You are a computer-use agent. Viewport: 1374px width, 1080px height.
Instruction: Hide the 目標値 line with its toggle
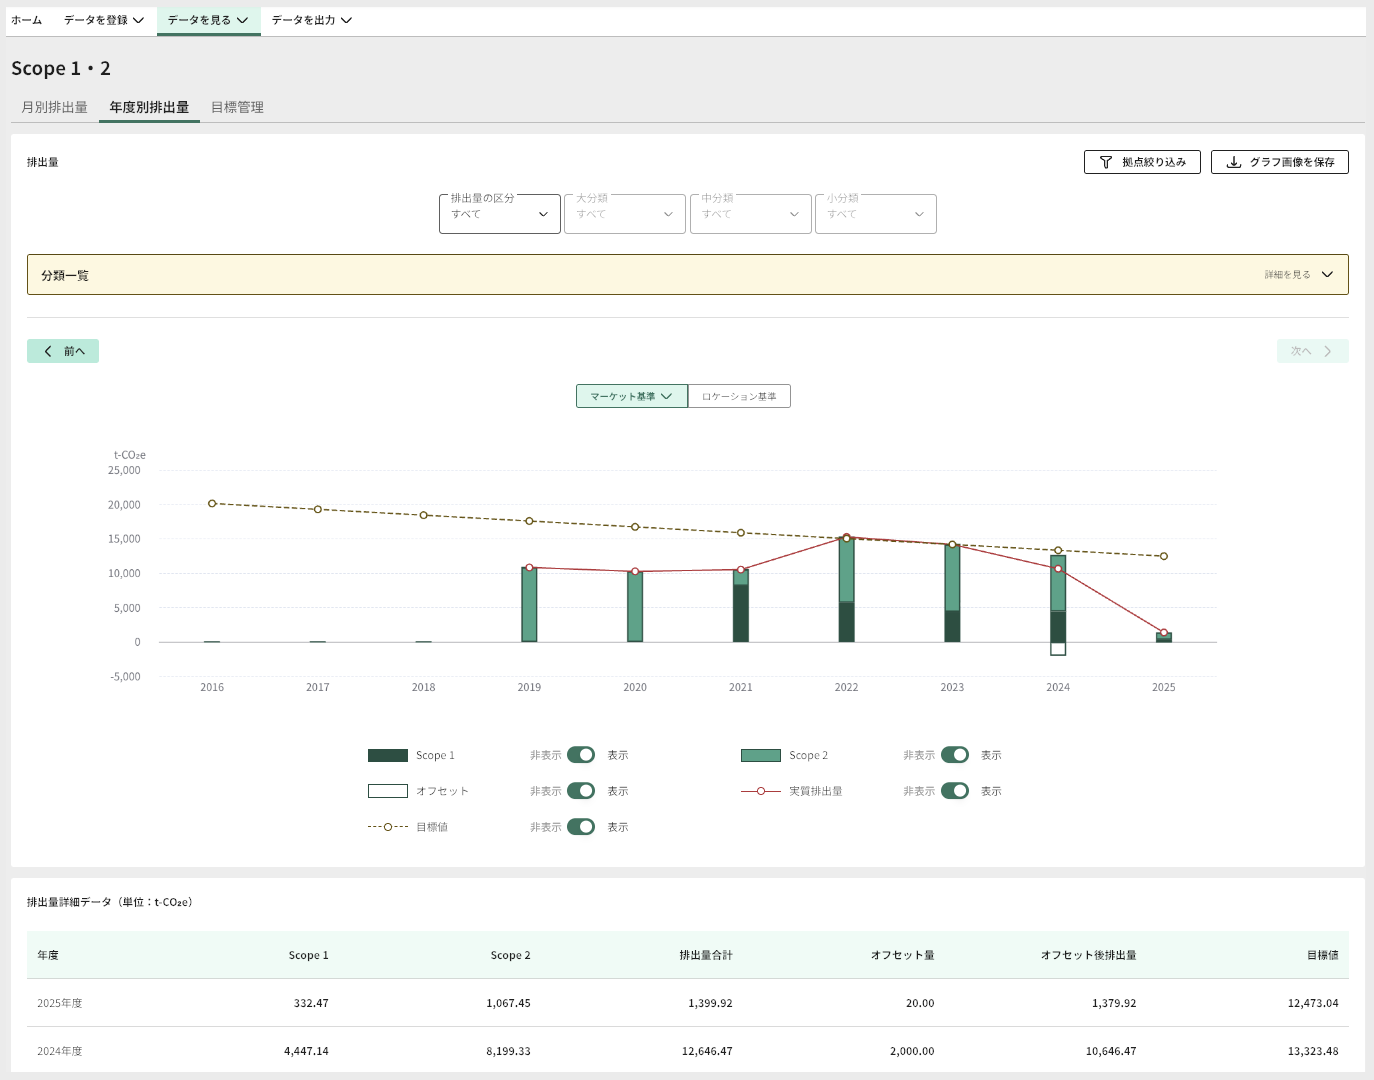pyautogui.click(x=581, y=827)
